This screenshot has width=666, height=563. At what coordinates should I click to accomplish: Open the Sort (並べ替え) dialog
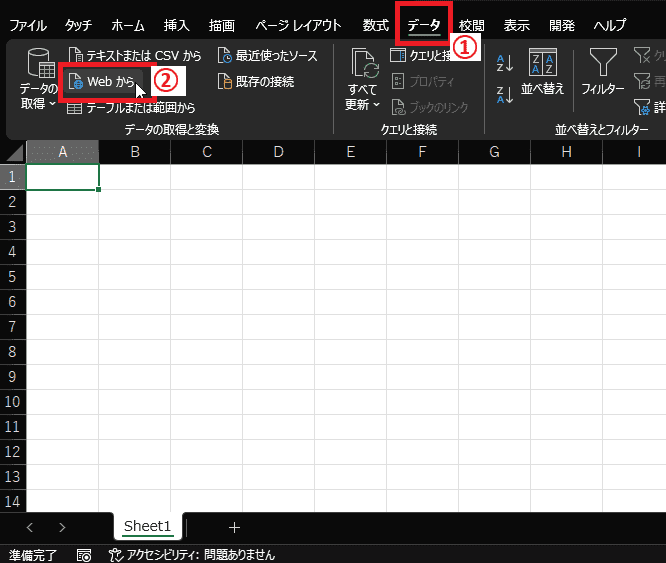(543, 72)
